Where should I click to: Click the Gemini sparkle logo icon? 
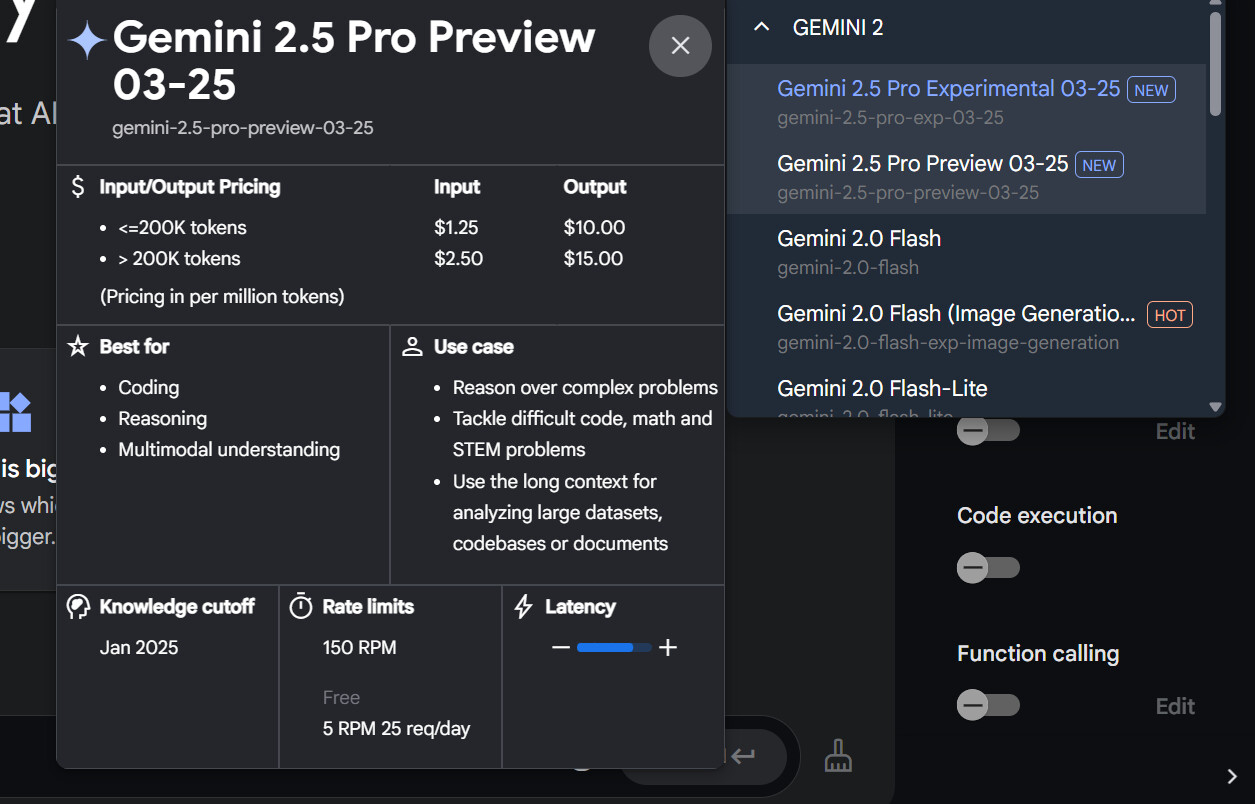[87, 40]
